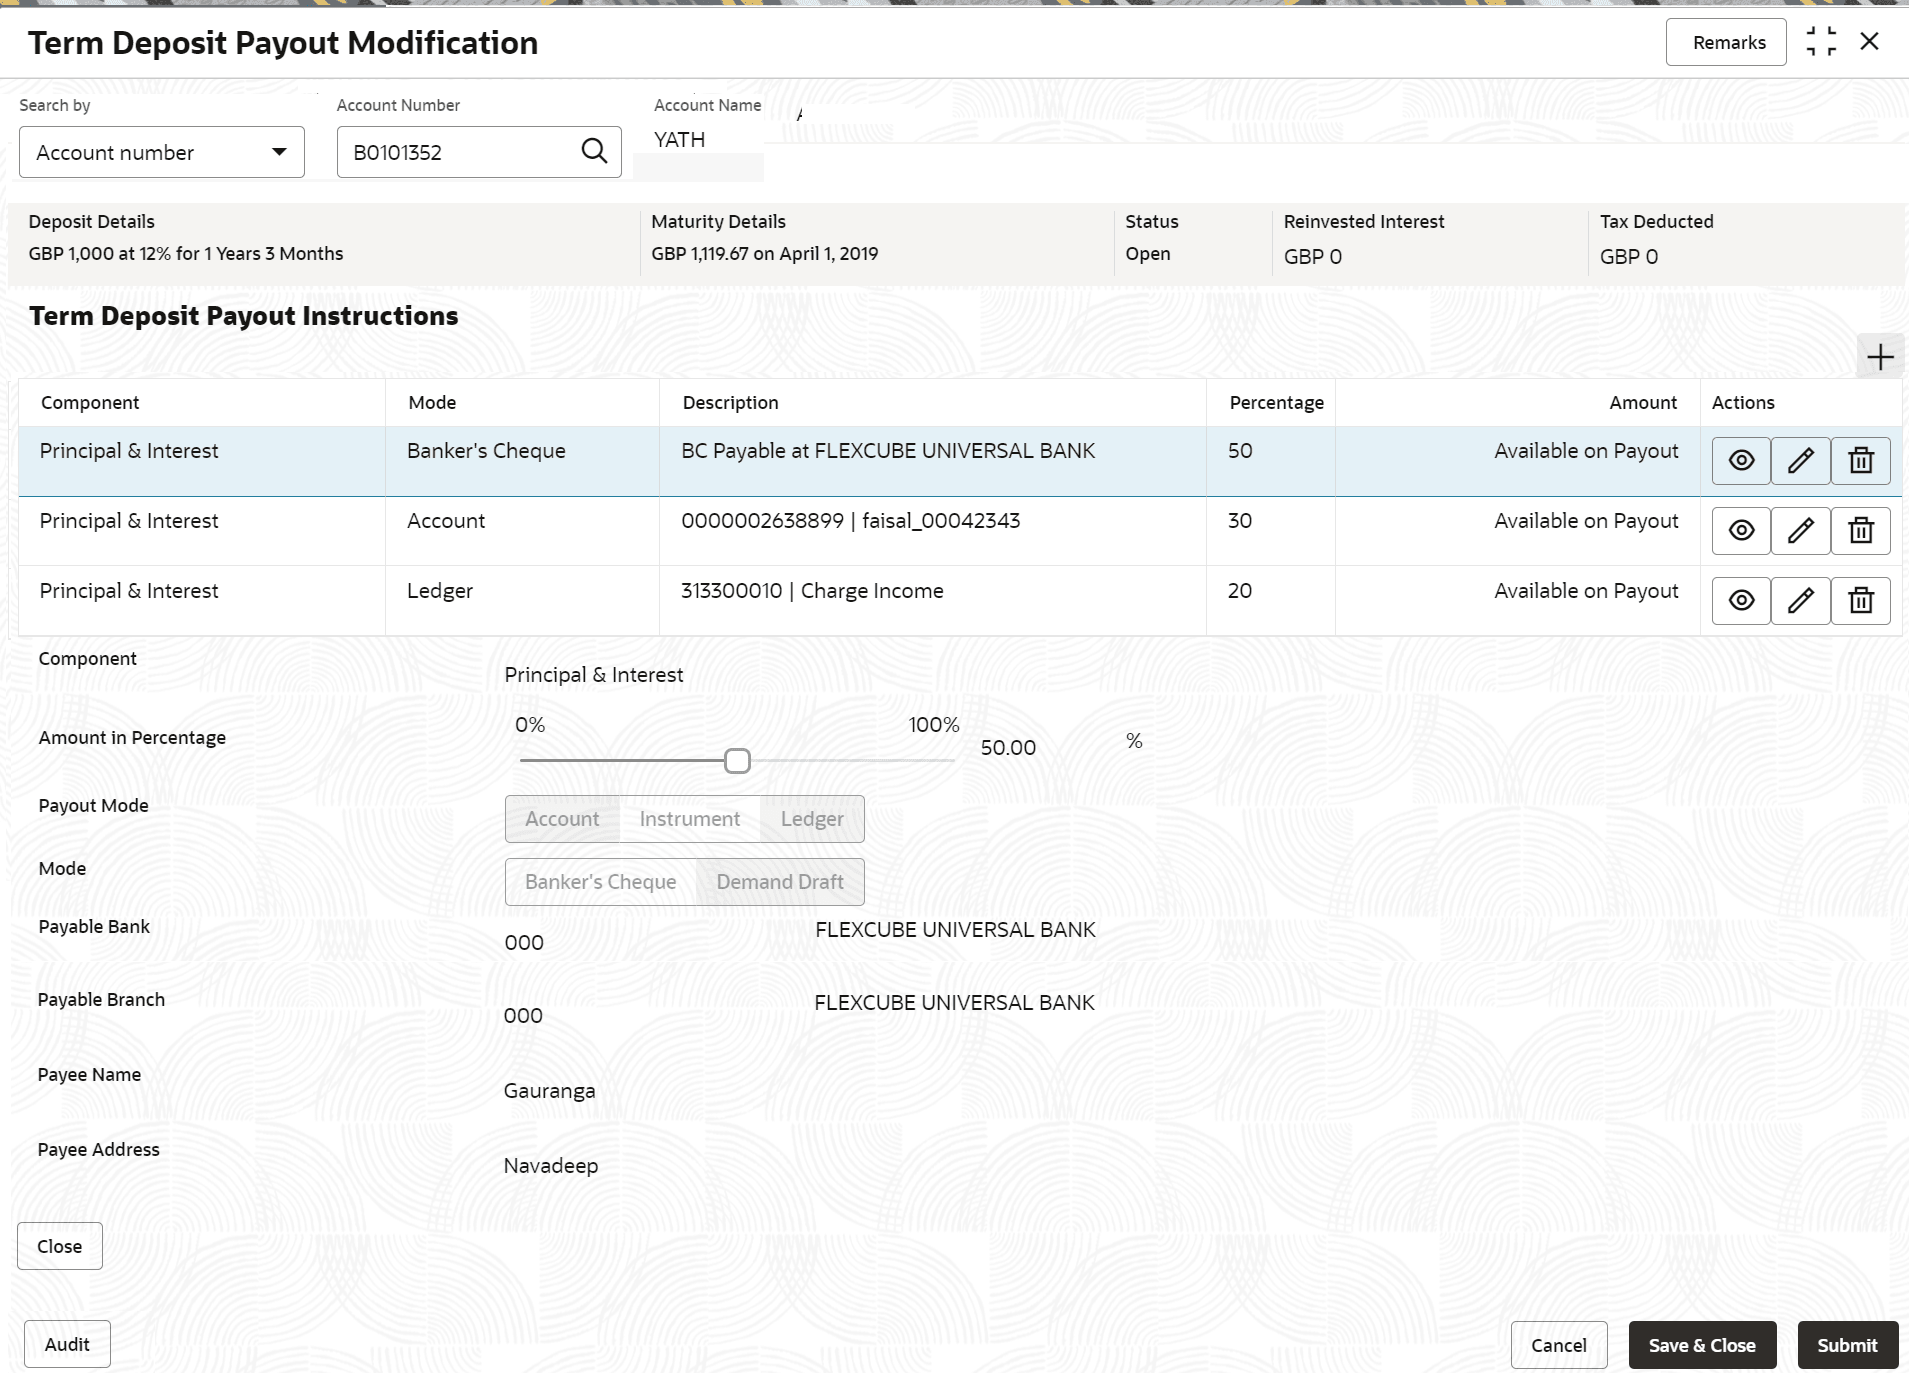Delete the Account payout instruction row
Viewport: 1909px width, 1377px height.
click(x=1860, y=531)
